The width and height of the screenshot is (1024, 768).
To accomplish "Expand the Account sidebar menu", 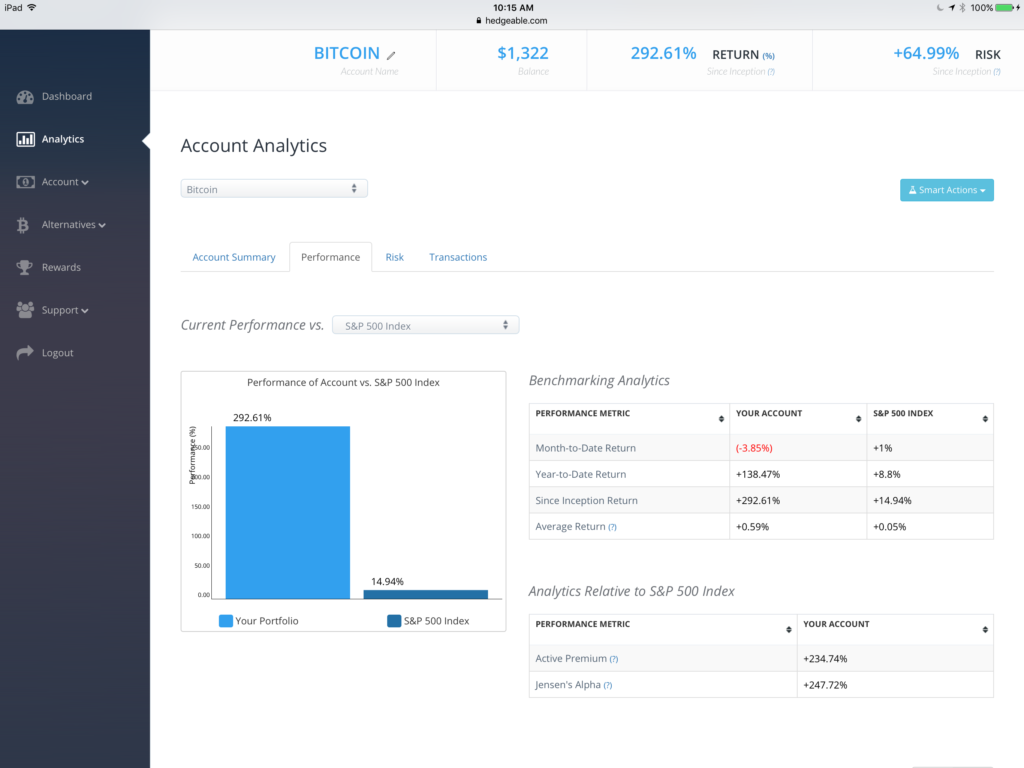I will pos(65,182).
